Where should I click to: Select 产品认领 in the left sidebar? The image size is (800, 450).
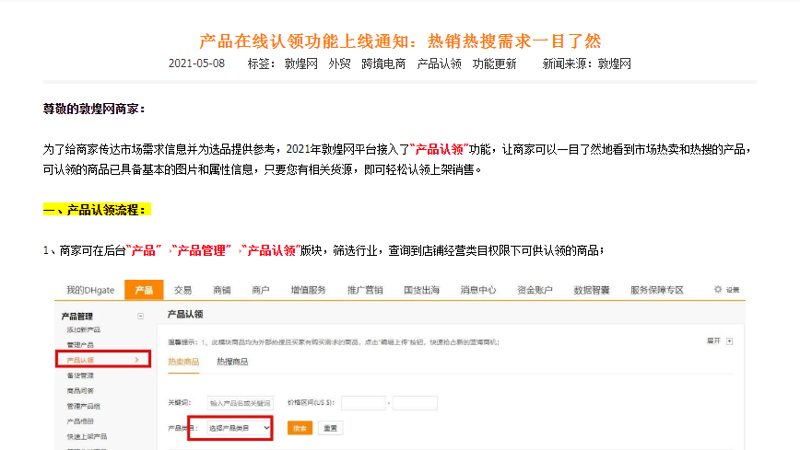pos(103,360)
